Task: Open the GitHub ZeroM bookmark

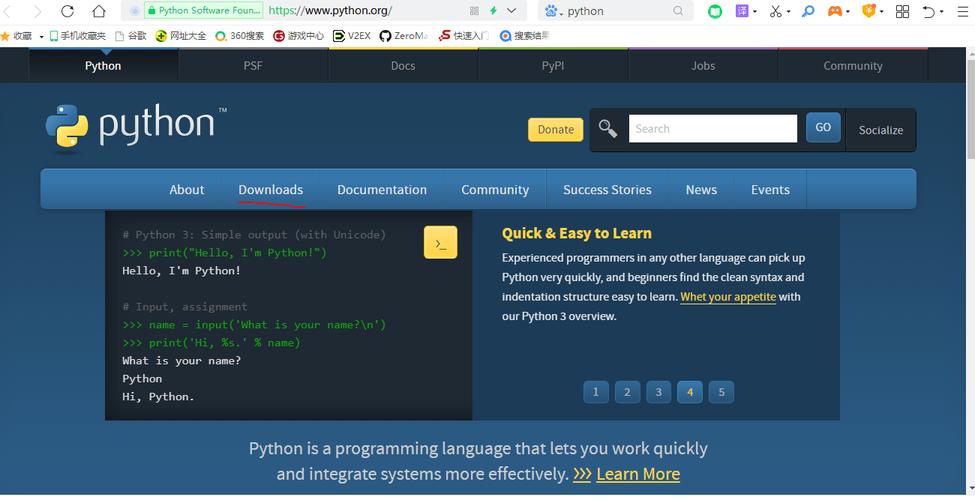Action: click(404, 36)
